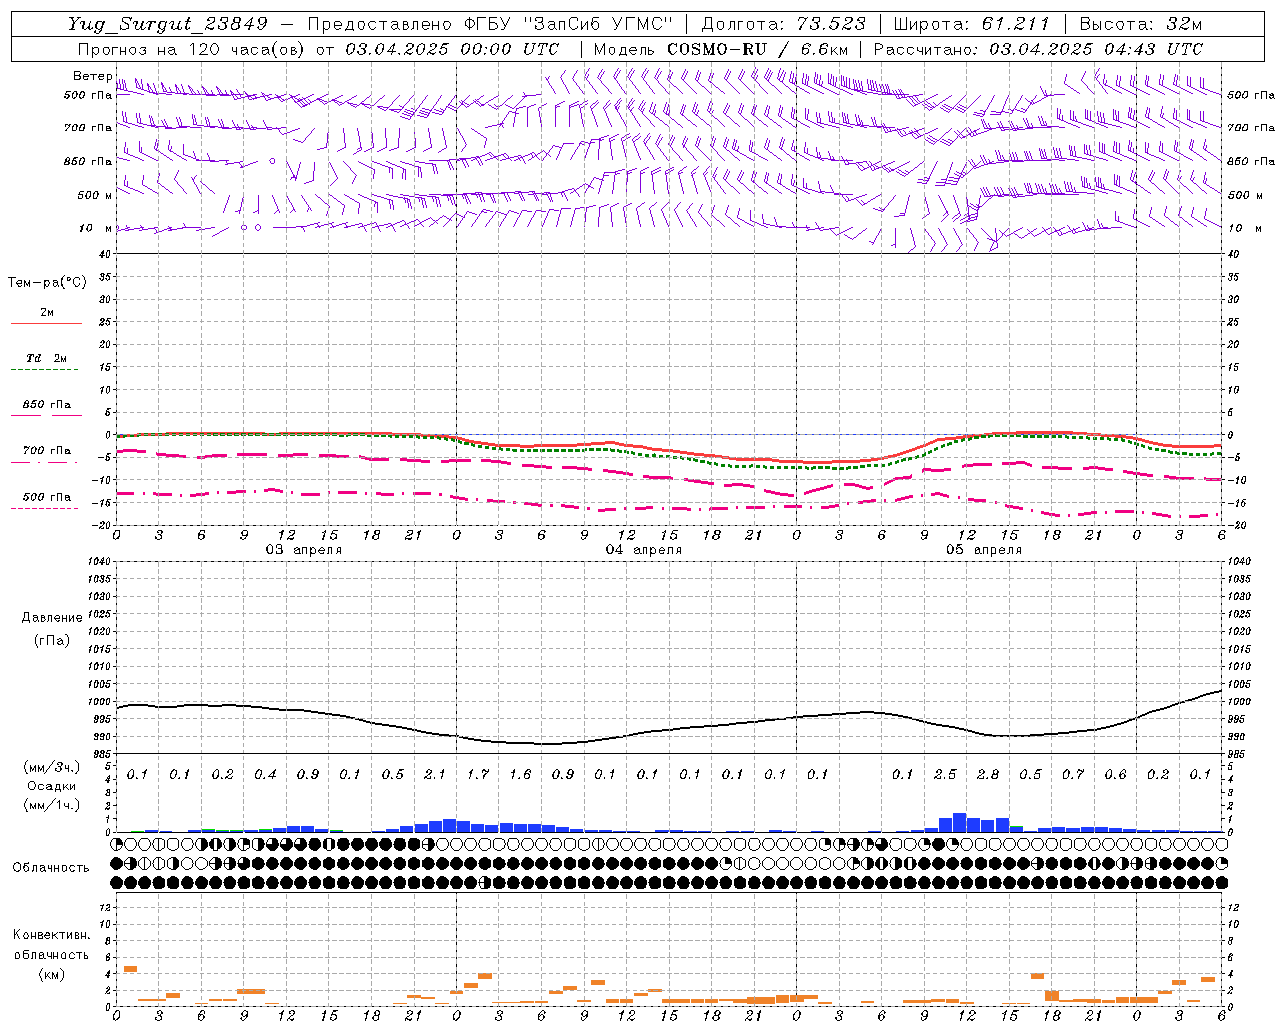This screenshot has height=1024, width=1280.
Task: Select the 'Широта: 61.211' latitude text
Action: click(x=971, y=24)
